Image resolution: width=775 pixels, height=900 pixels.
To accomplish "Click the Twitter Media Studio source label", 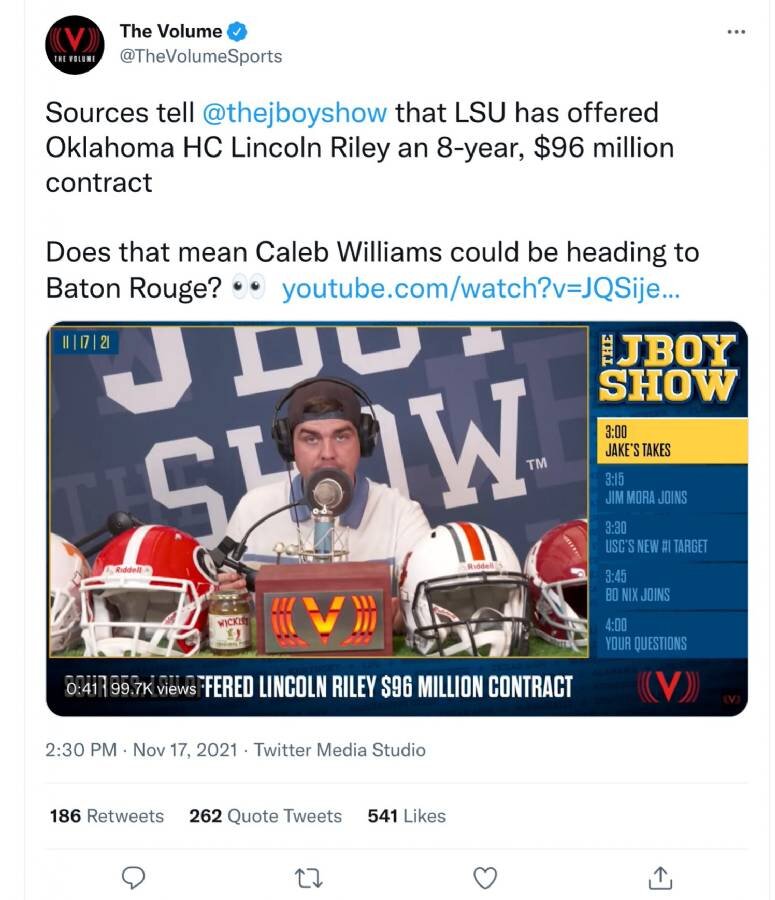I will (340, 749).
